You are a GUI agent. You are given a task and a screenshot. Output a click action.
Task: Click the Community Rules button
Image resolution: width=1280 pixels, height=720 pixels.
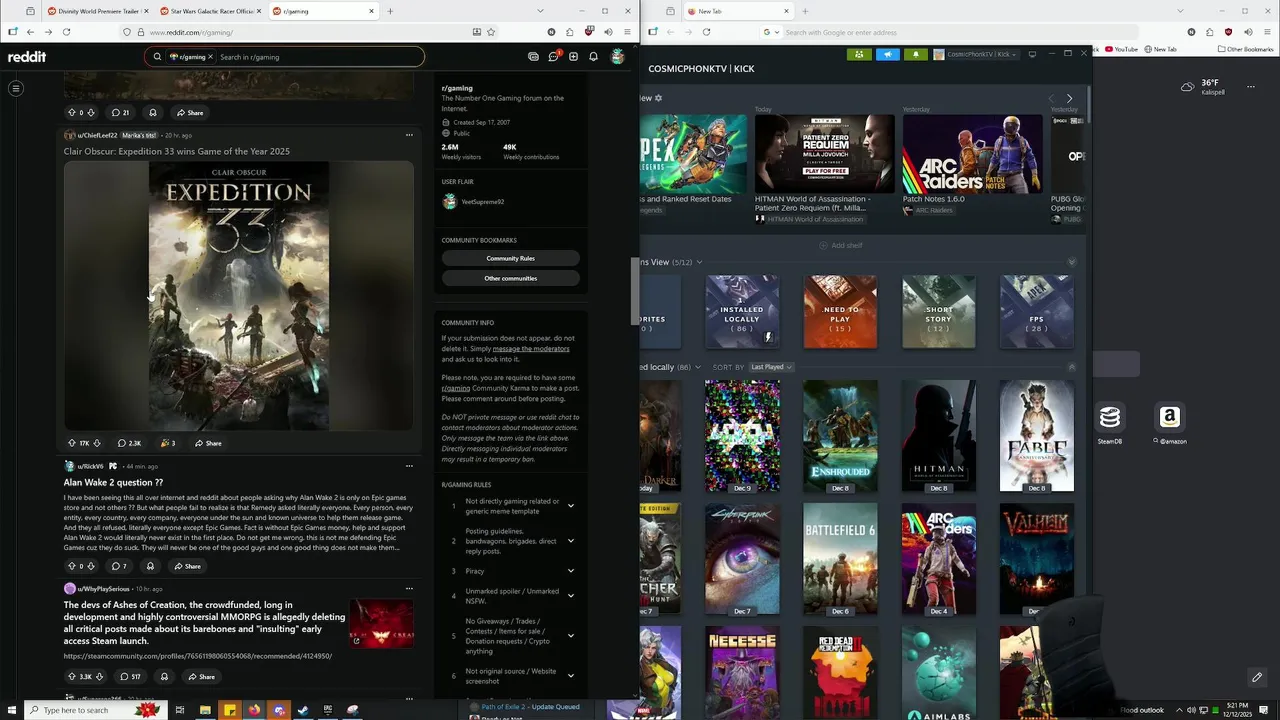511,258
